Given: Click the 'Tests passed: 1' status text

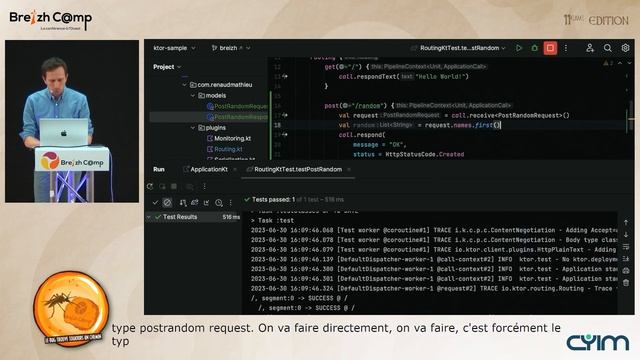Looking at the screenshot, I should point(273,200).
